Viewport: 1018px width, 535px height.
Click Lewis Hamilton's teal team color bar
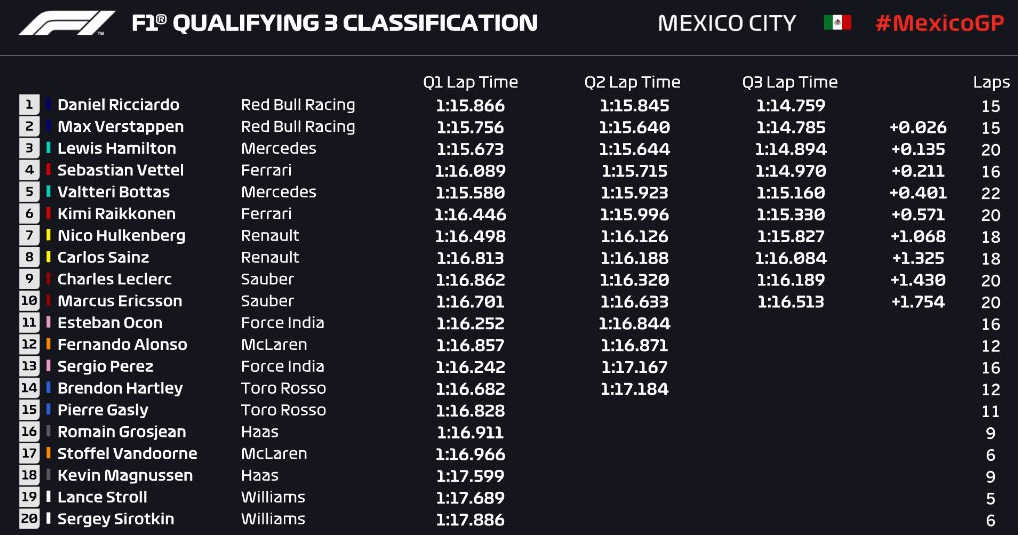point(48,148)
